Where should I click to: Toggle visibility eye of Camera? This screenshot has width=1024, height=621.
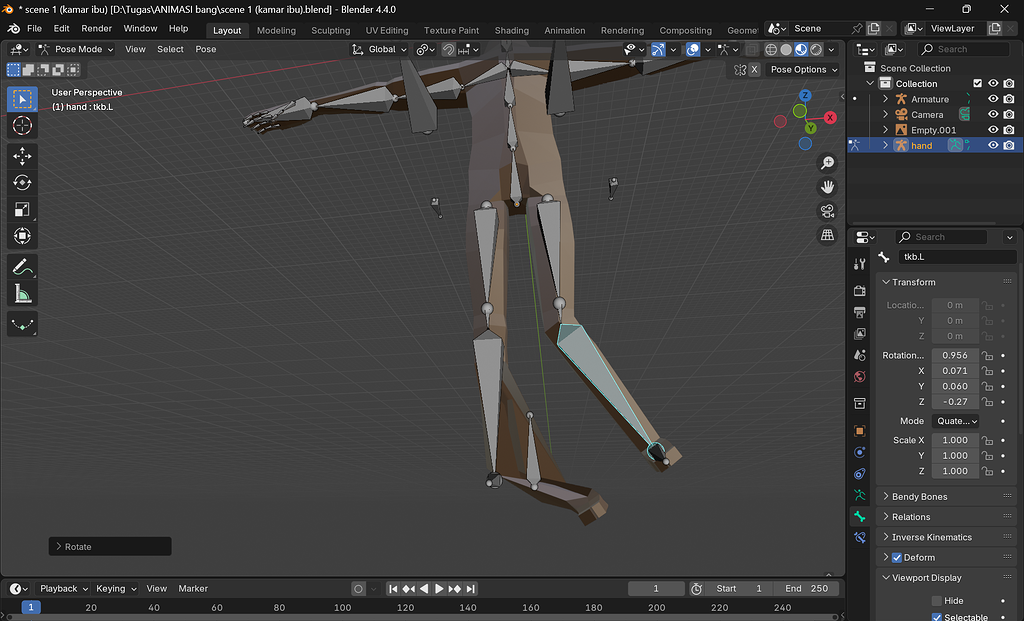(x=993, y=114)
